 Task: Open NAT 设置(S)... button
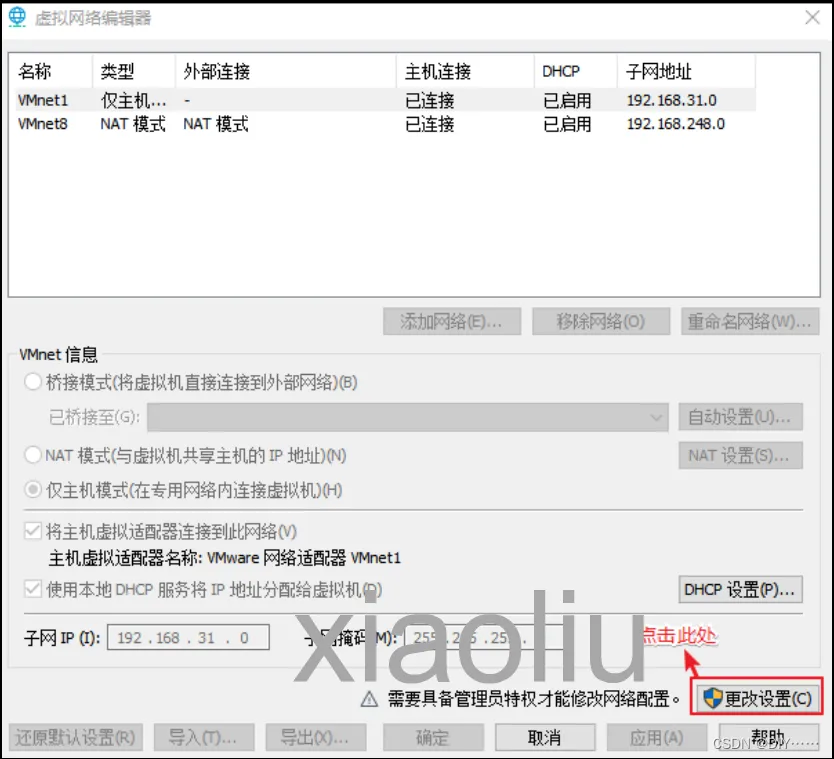(740, 455)
